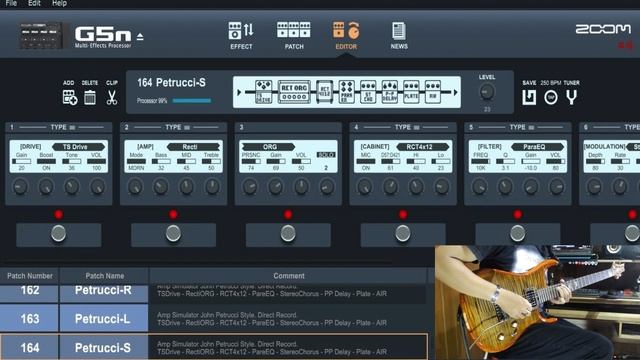Toggle footswitch for slot 2 Amp
640x360 pixels.
173,234
